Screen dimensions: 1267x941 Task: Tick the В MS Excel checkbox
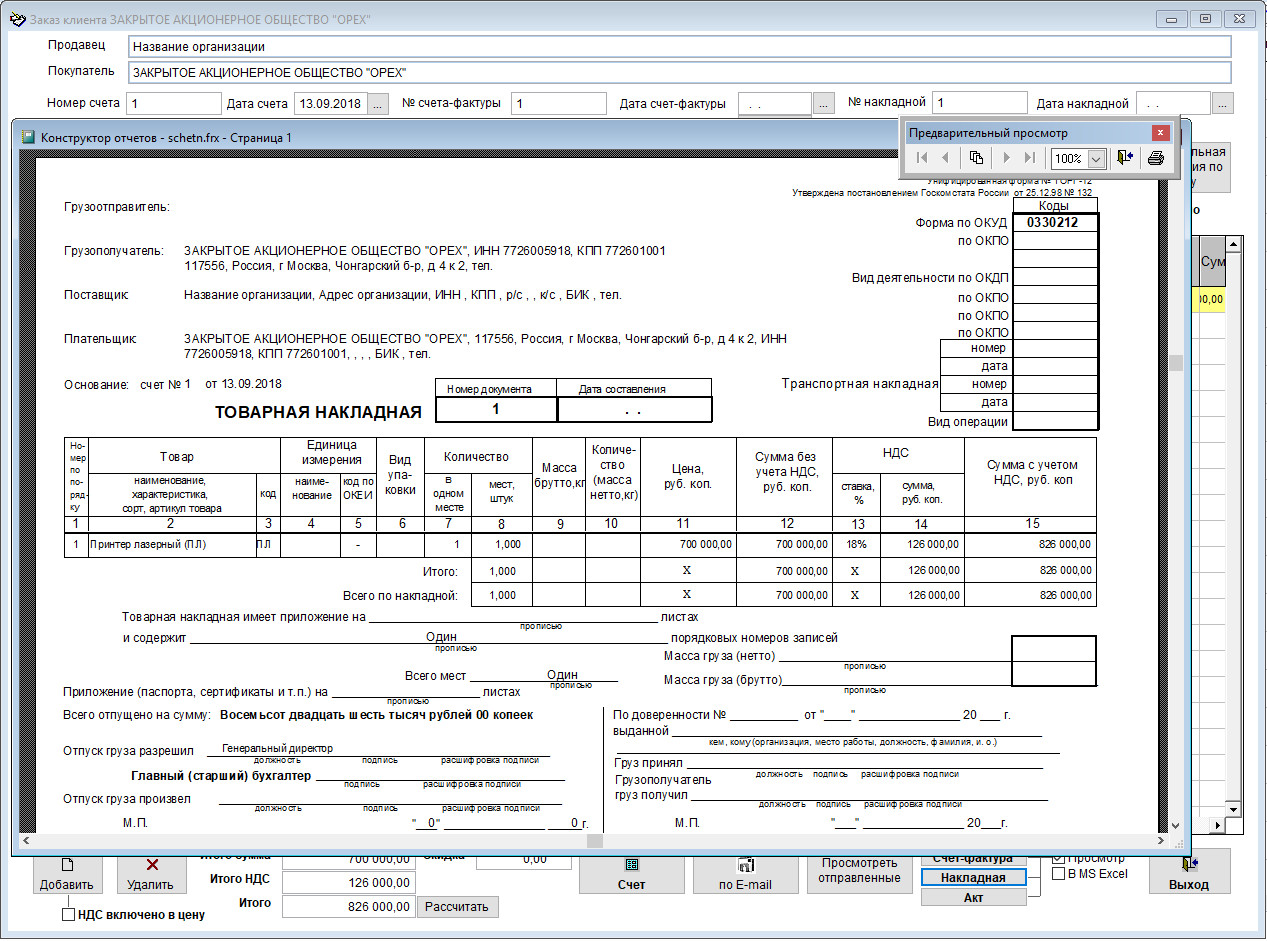click(1059, 874)
